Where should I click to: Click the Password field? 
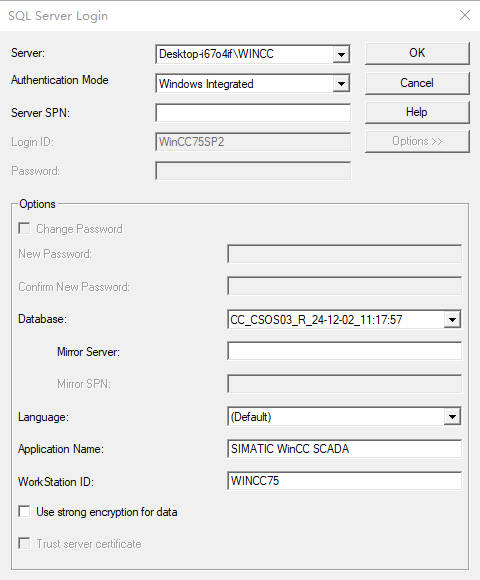253,171
